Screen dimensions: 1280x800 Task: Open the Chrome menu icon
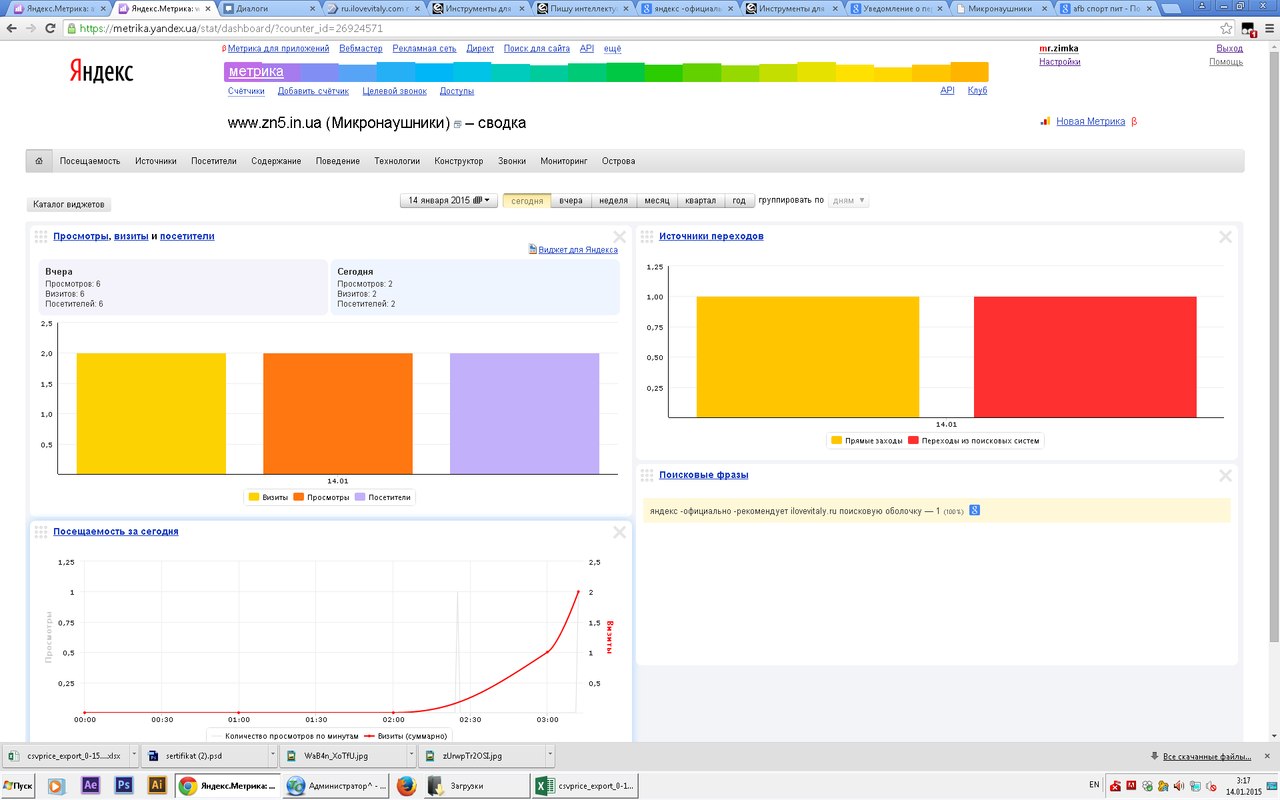1267,28
